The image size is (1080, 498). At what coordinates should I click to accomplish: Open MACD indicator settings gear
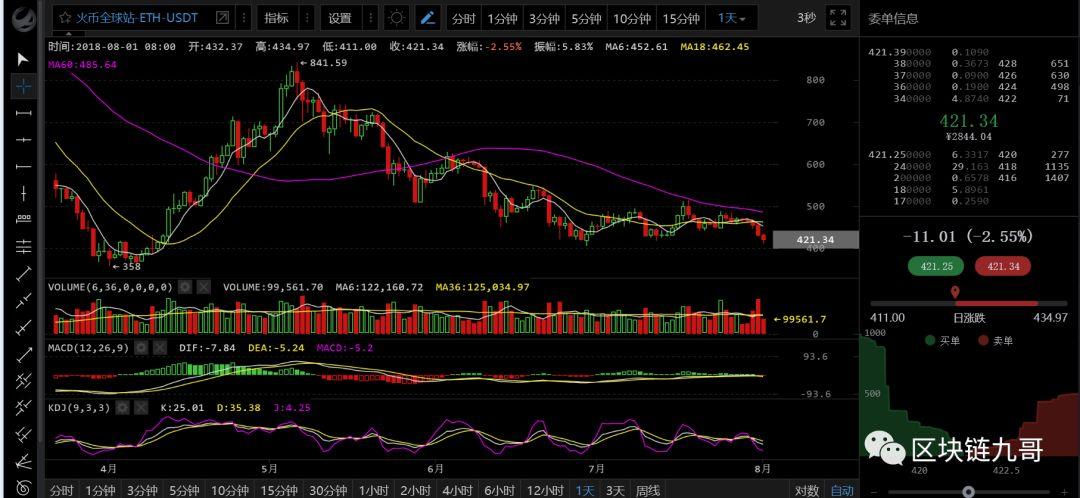(x=141, y=348)
